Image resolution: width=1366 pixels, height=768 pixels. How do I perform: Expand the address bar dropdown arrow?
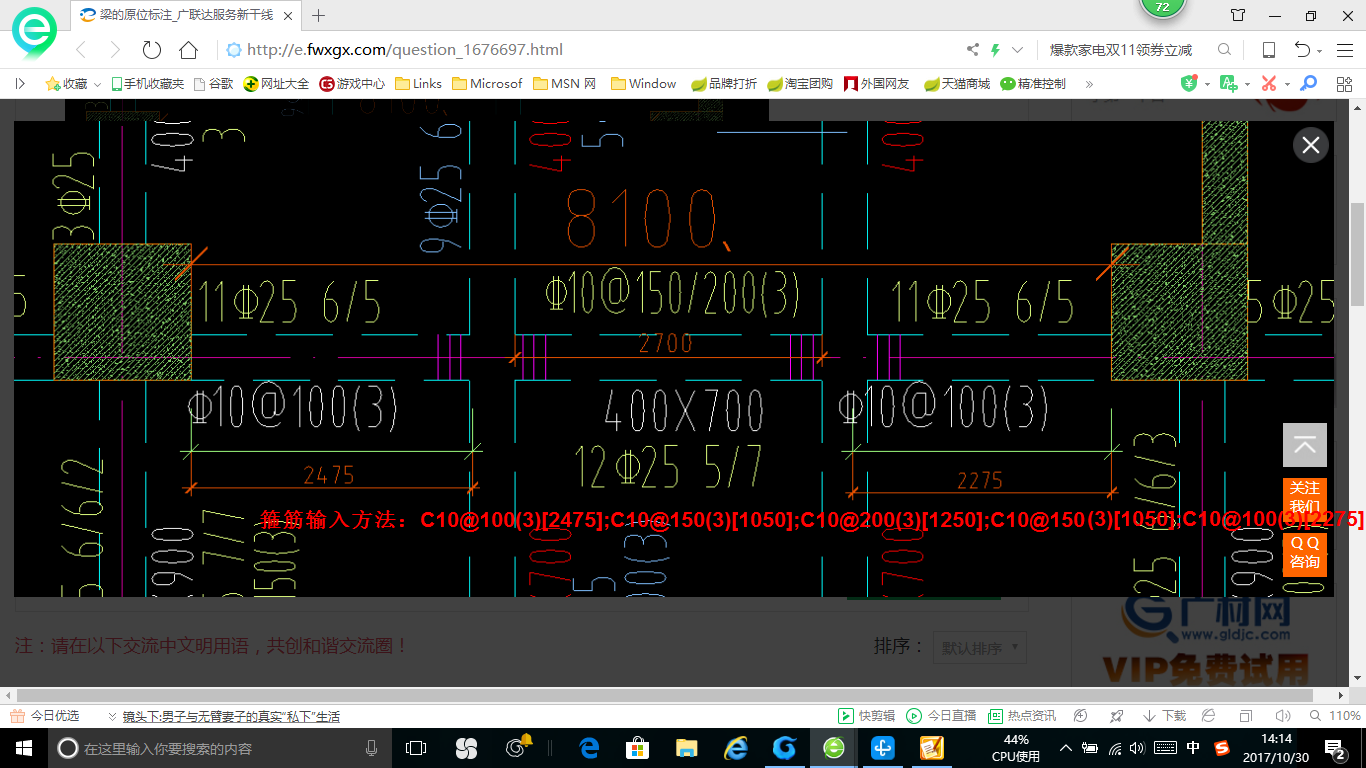pos(1018,50)
